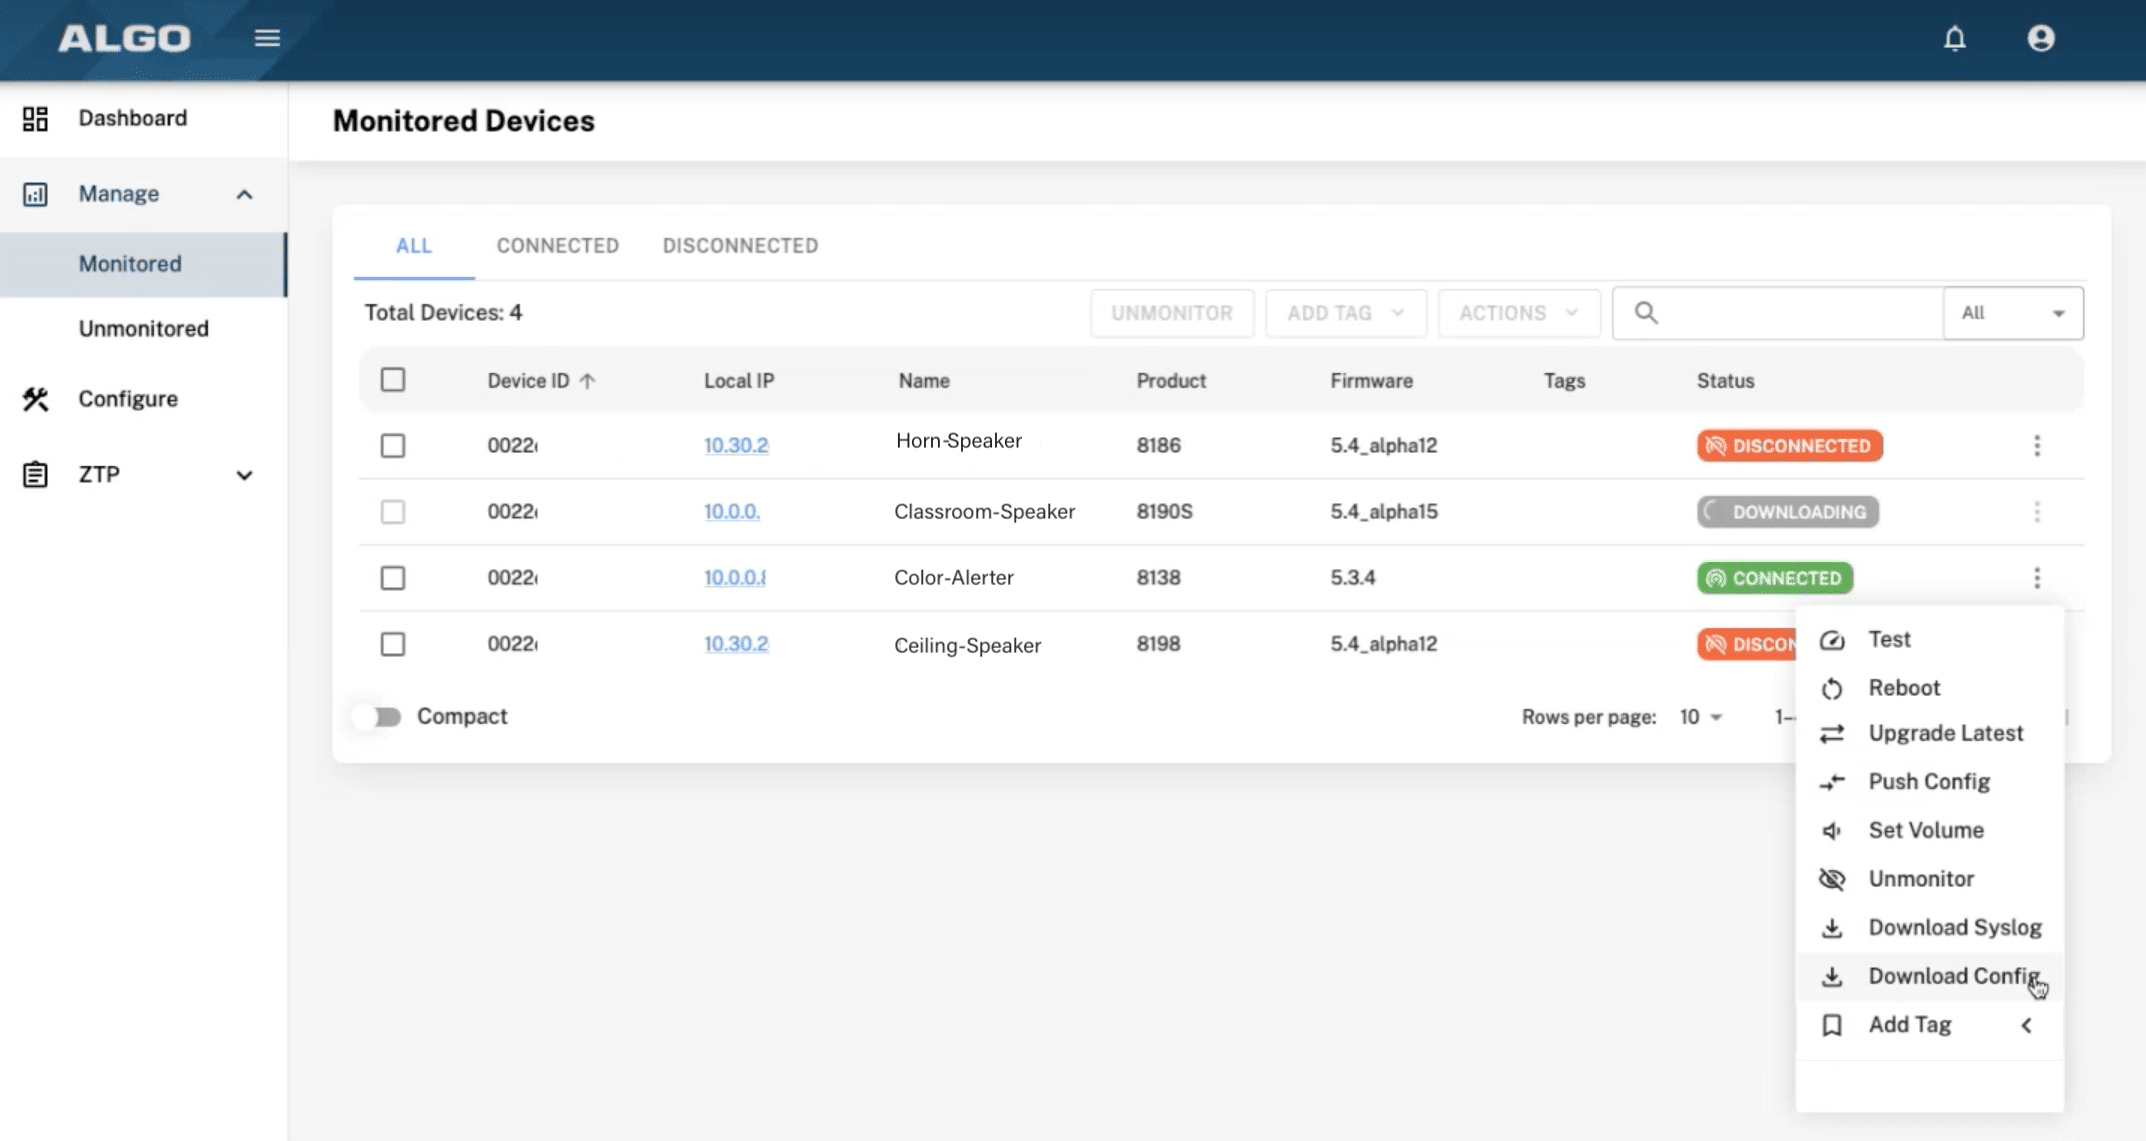Click 10.0.0. local IP link for Classroom-Speaker

731,511
